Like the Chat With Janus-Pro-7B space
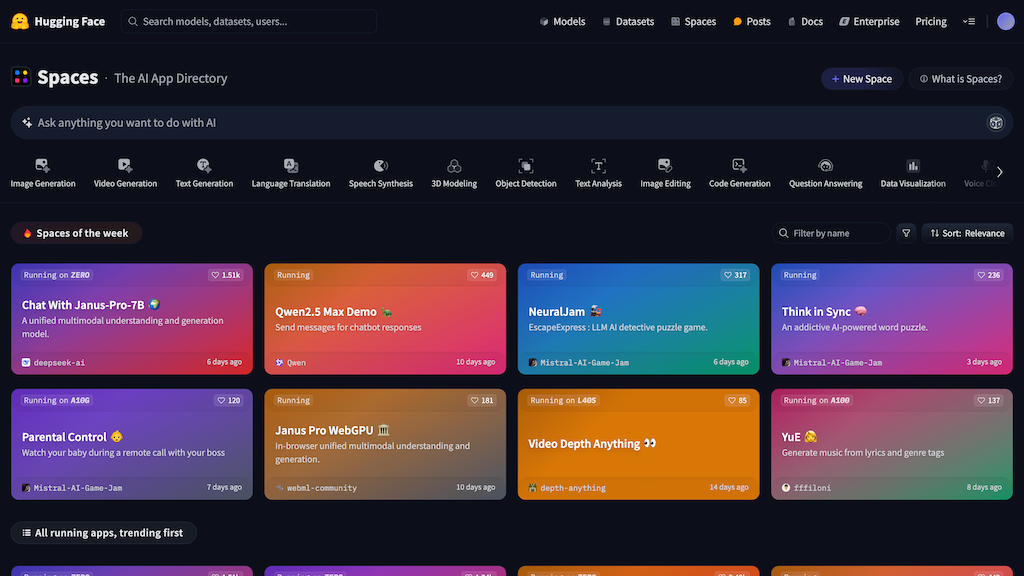The image size is (1024, 576). pyautogui.click(x=225, y=275)
